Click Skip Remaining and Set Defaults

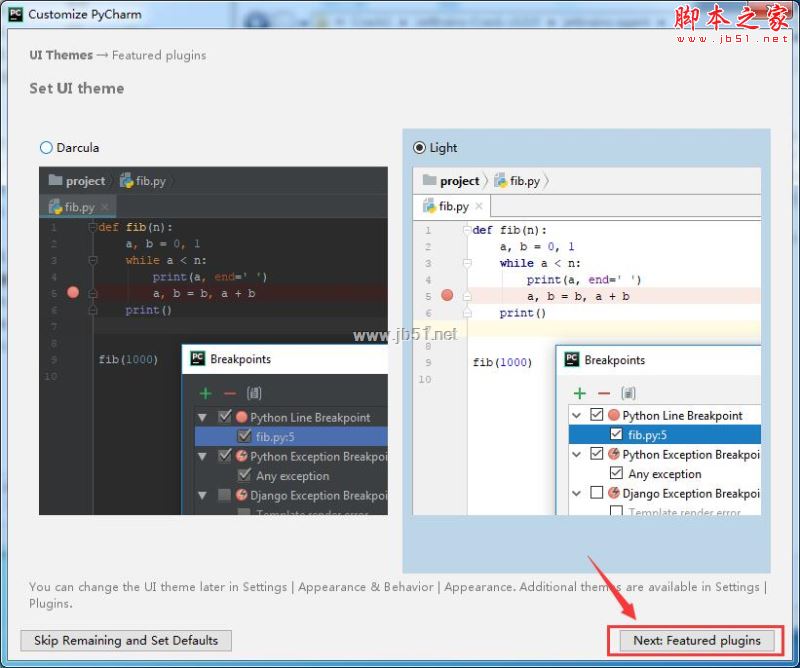pos(125,640)
